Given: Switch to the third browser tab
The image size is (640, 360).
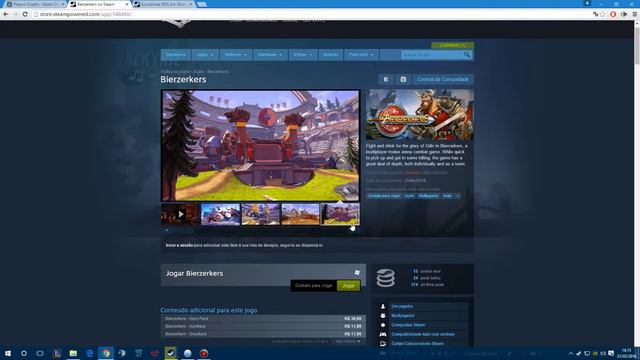Looking at the screenshot, I should (163, 4).
